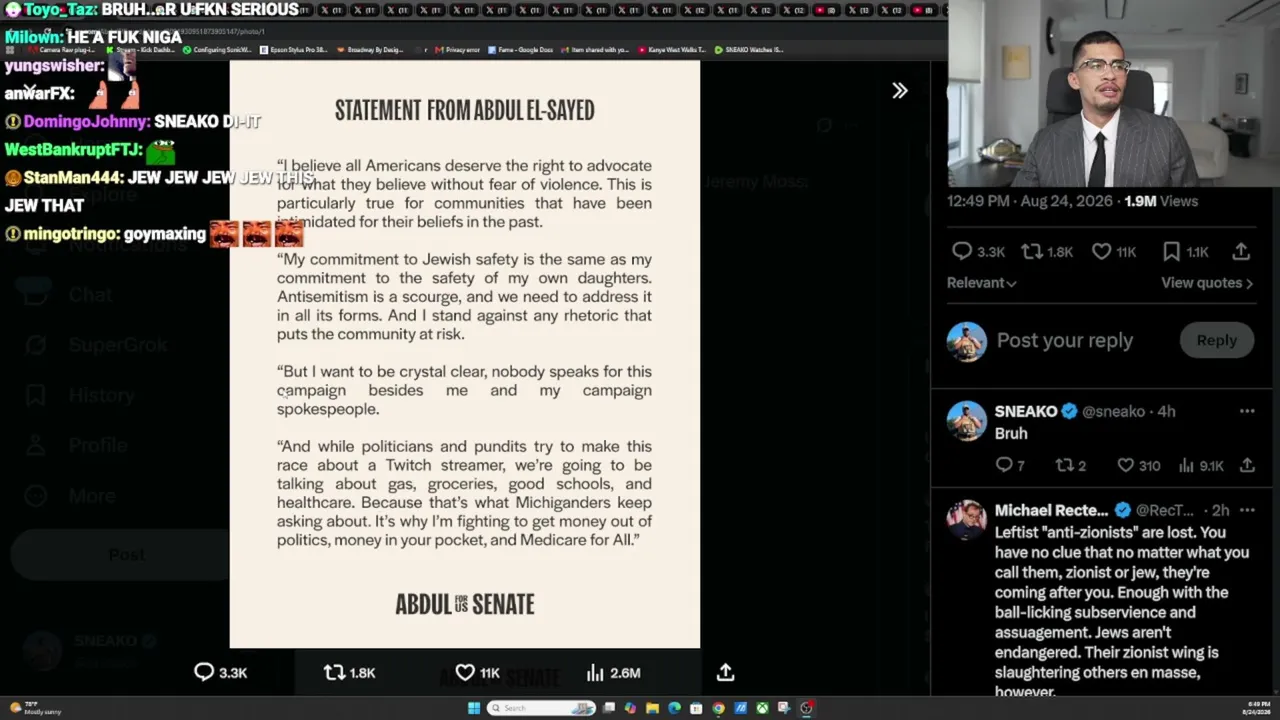The height and width of the screenshot is (720, 1280).
Task: Click the taskbar clock and date
Action: [x=1257, y=708]
